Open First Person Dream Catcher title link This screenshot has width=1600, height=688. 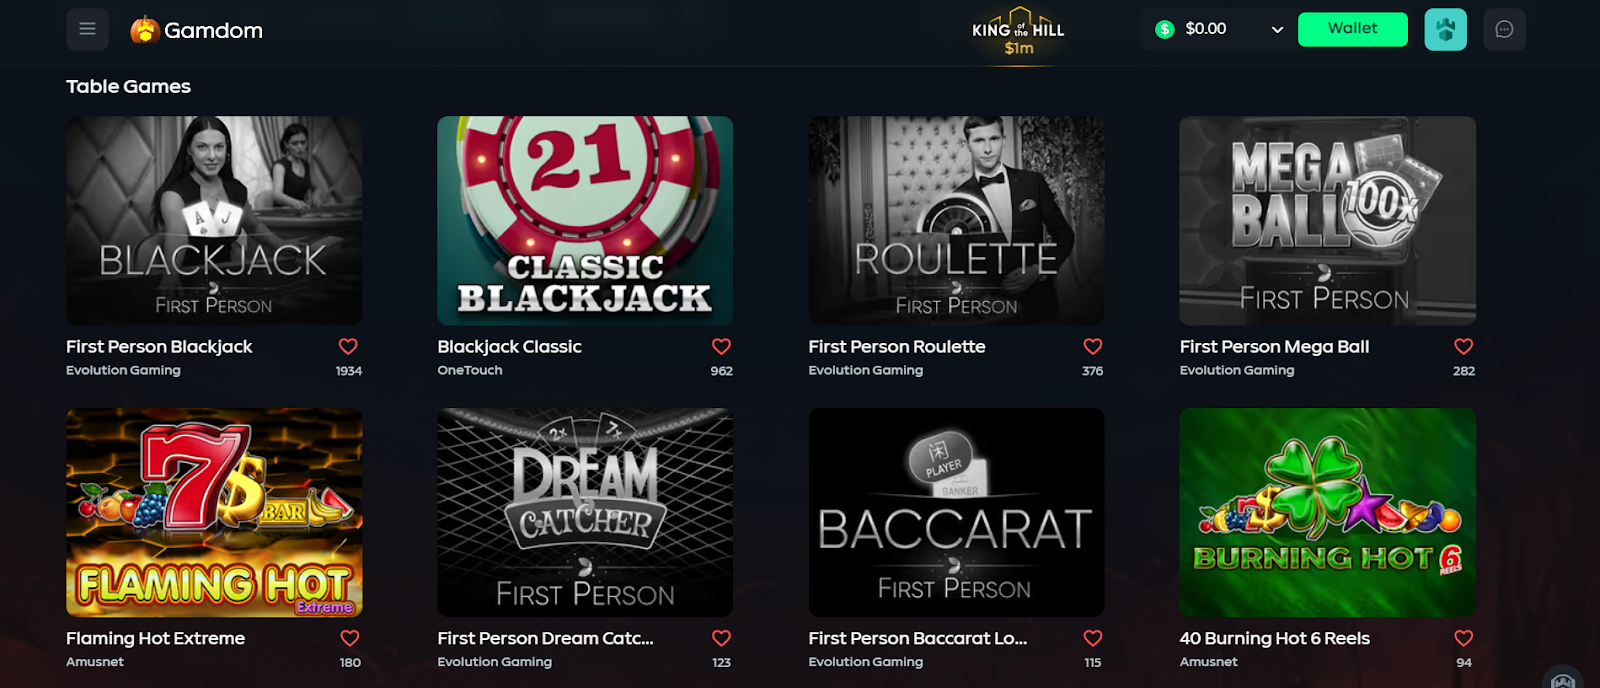[545, 638]
